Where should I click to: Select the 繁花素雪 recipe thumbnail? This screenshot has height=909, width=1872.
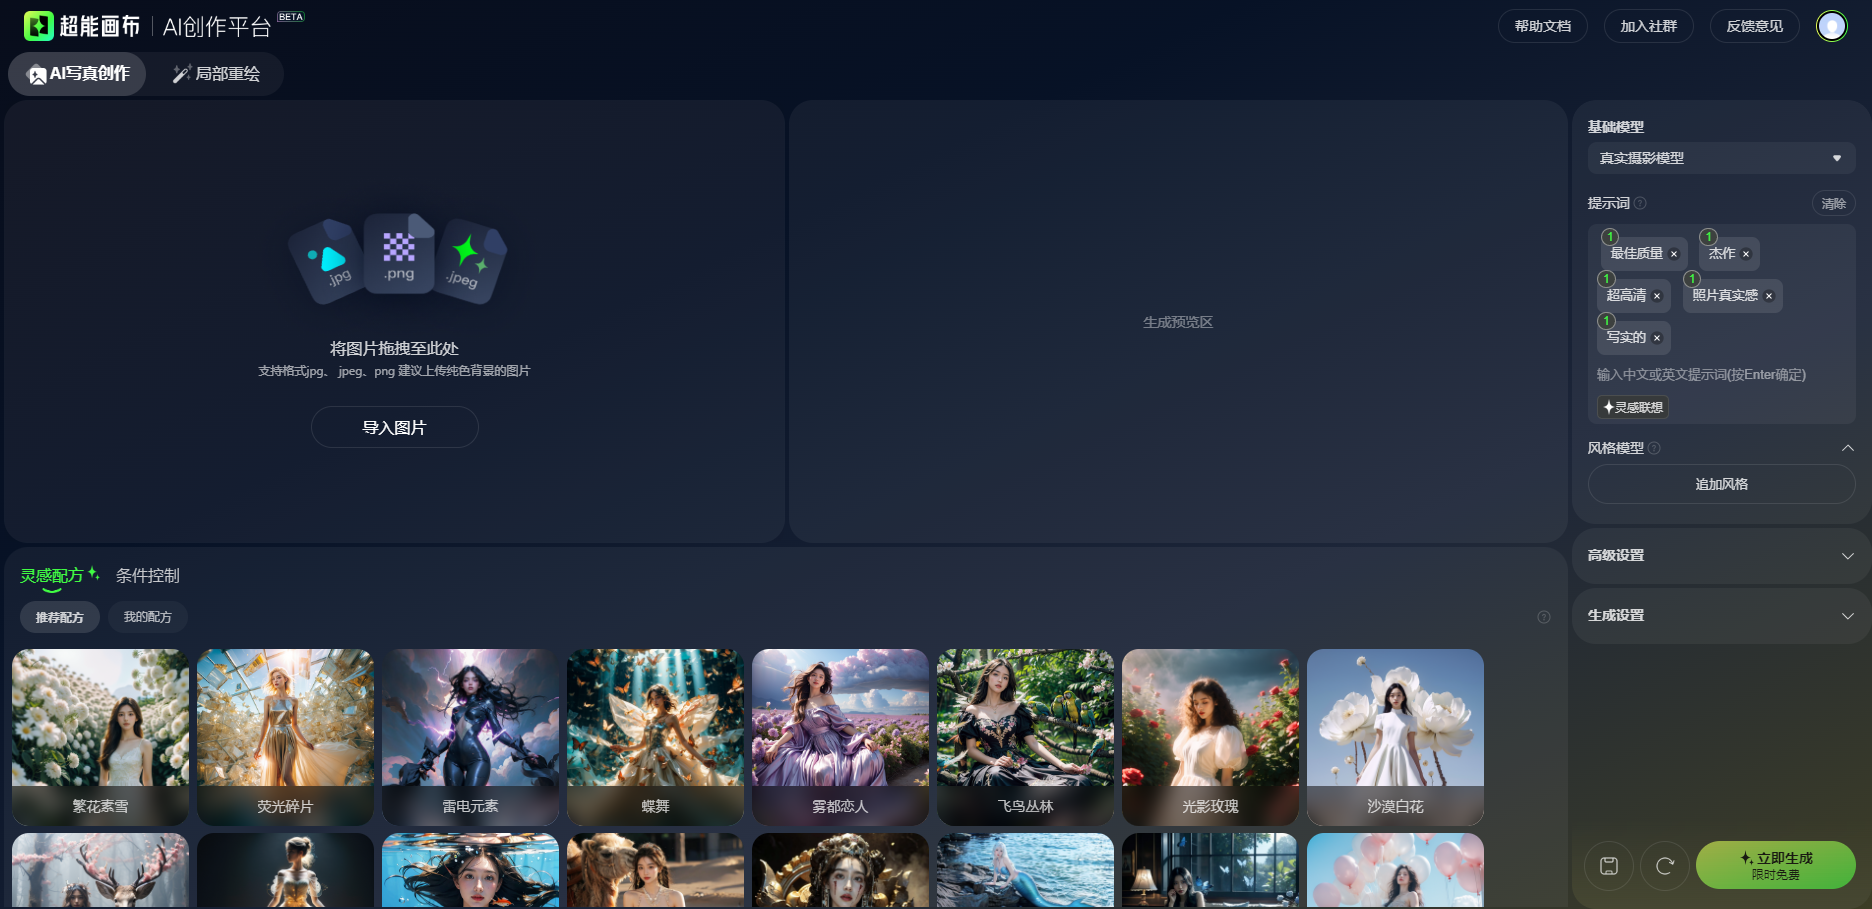[100, 737]
